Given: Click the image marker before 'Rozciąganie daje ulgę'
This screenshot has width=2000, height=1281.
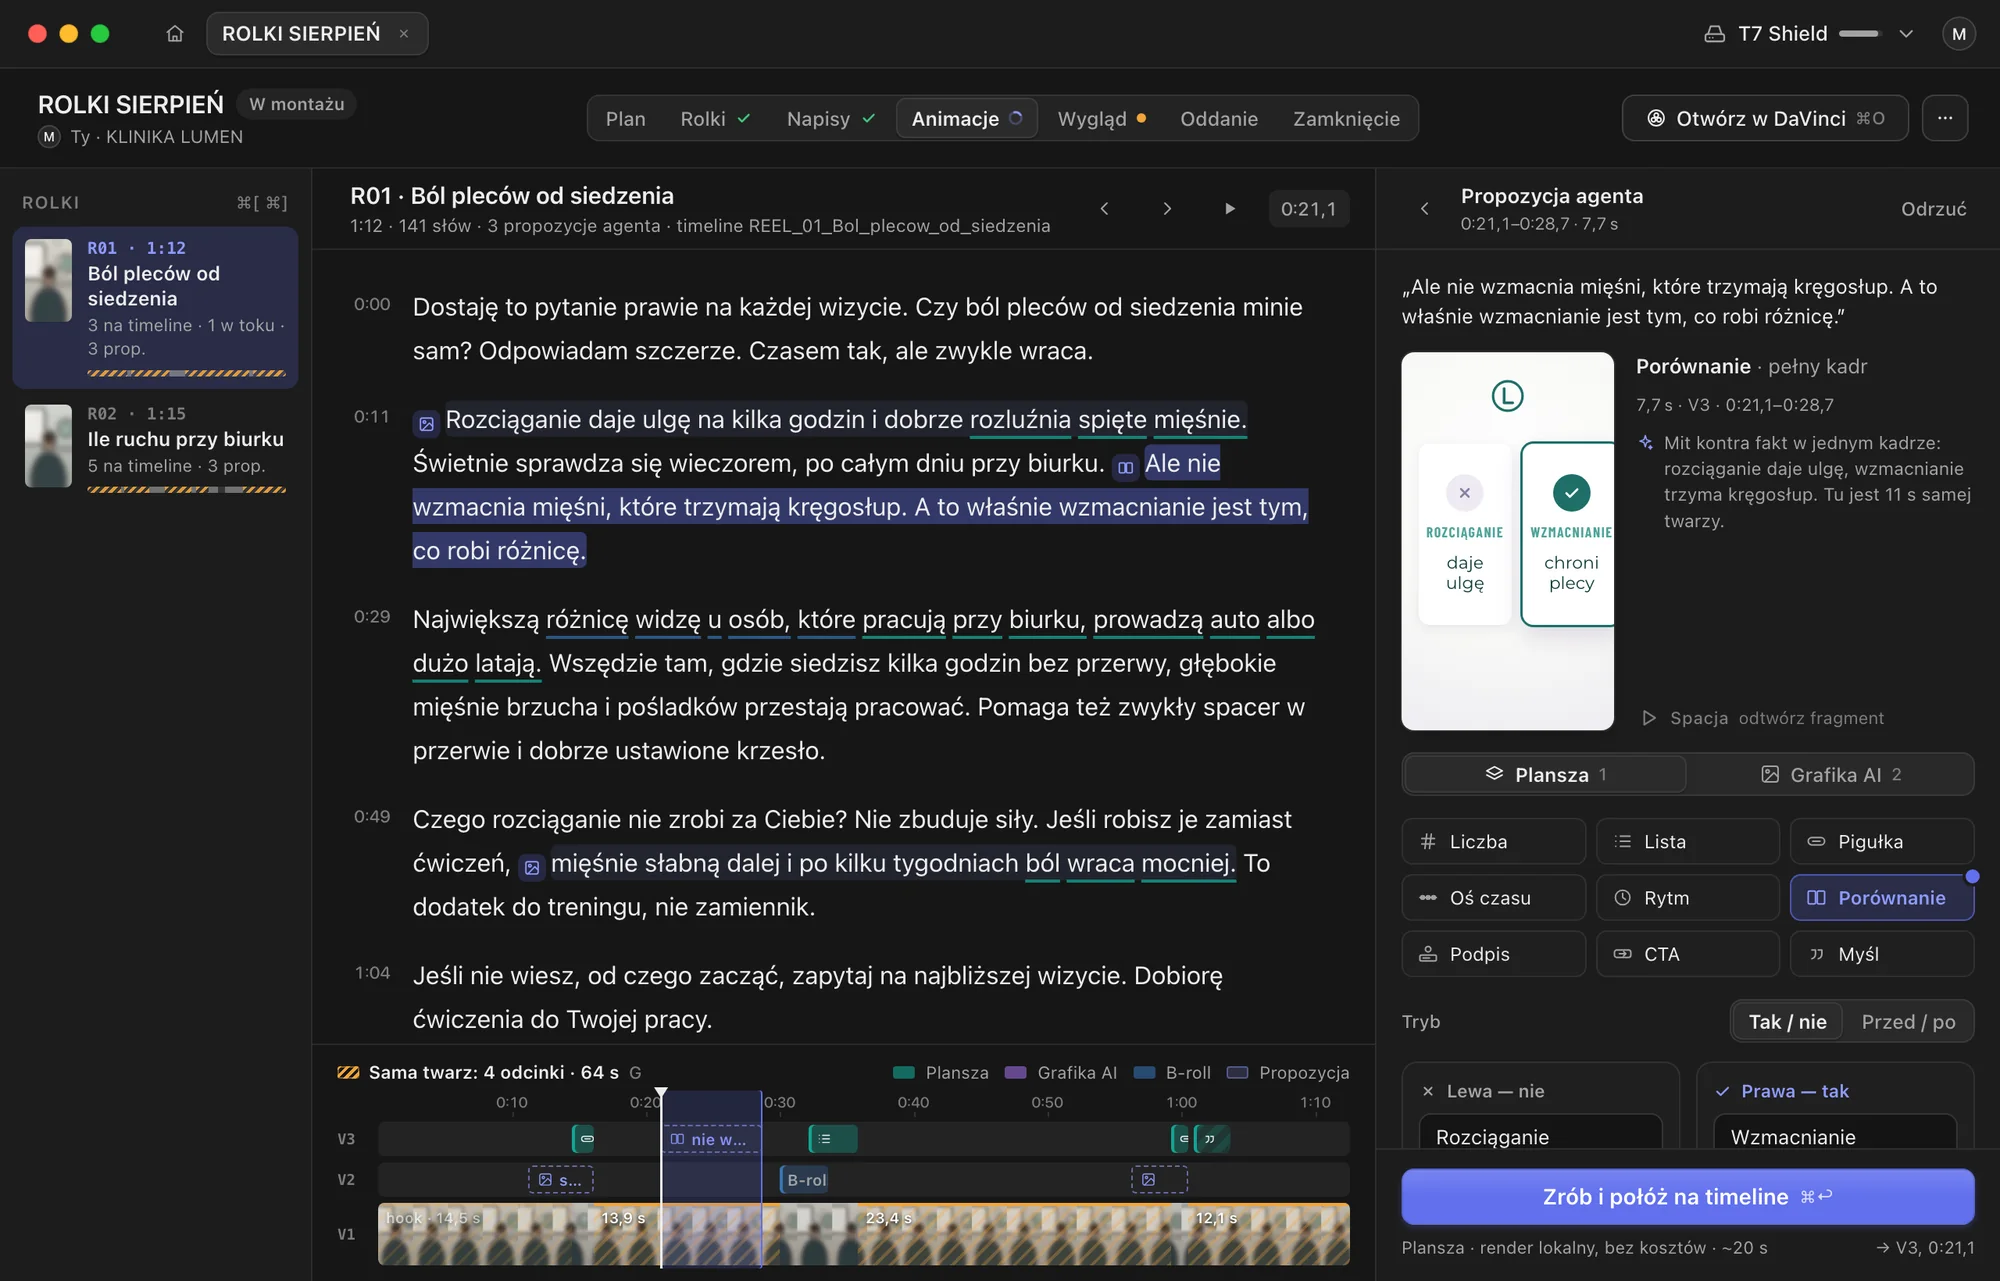Looking at the screenshot, I should 426,424.
